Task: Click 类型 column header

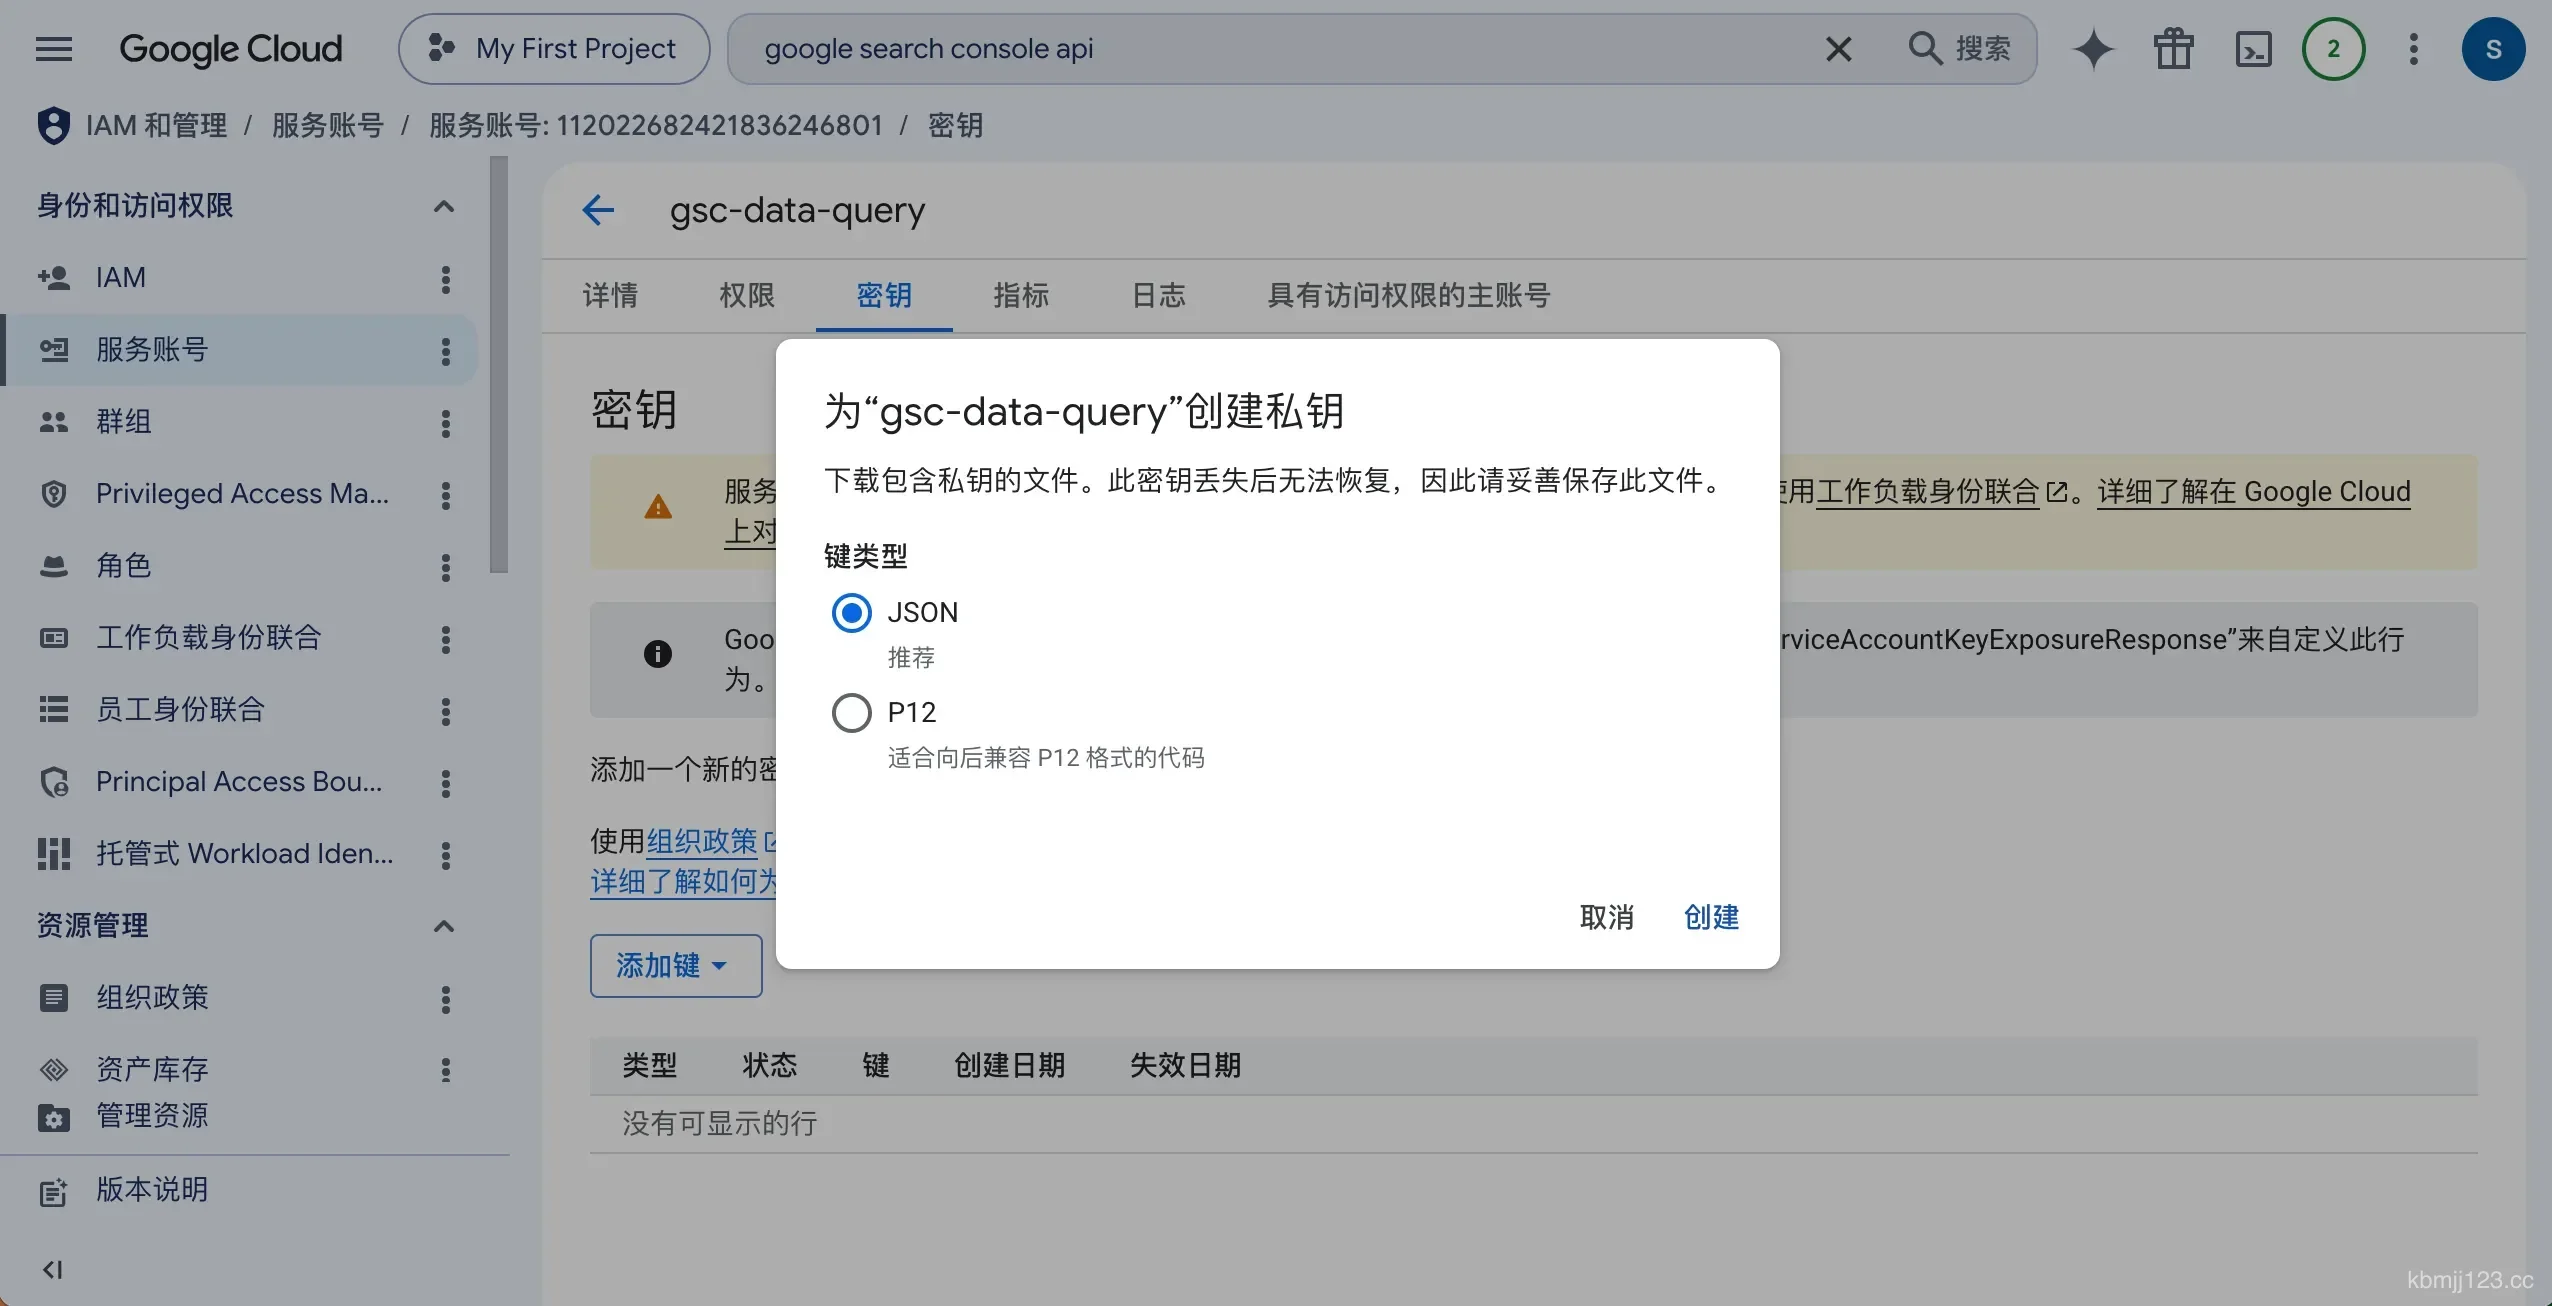Action: coord(649,1066)
